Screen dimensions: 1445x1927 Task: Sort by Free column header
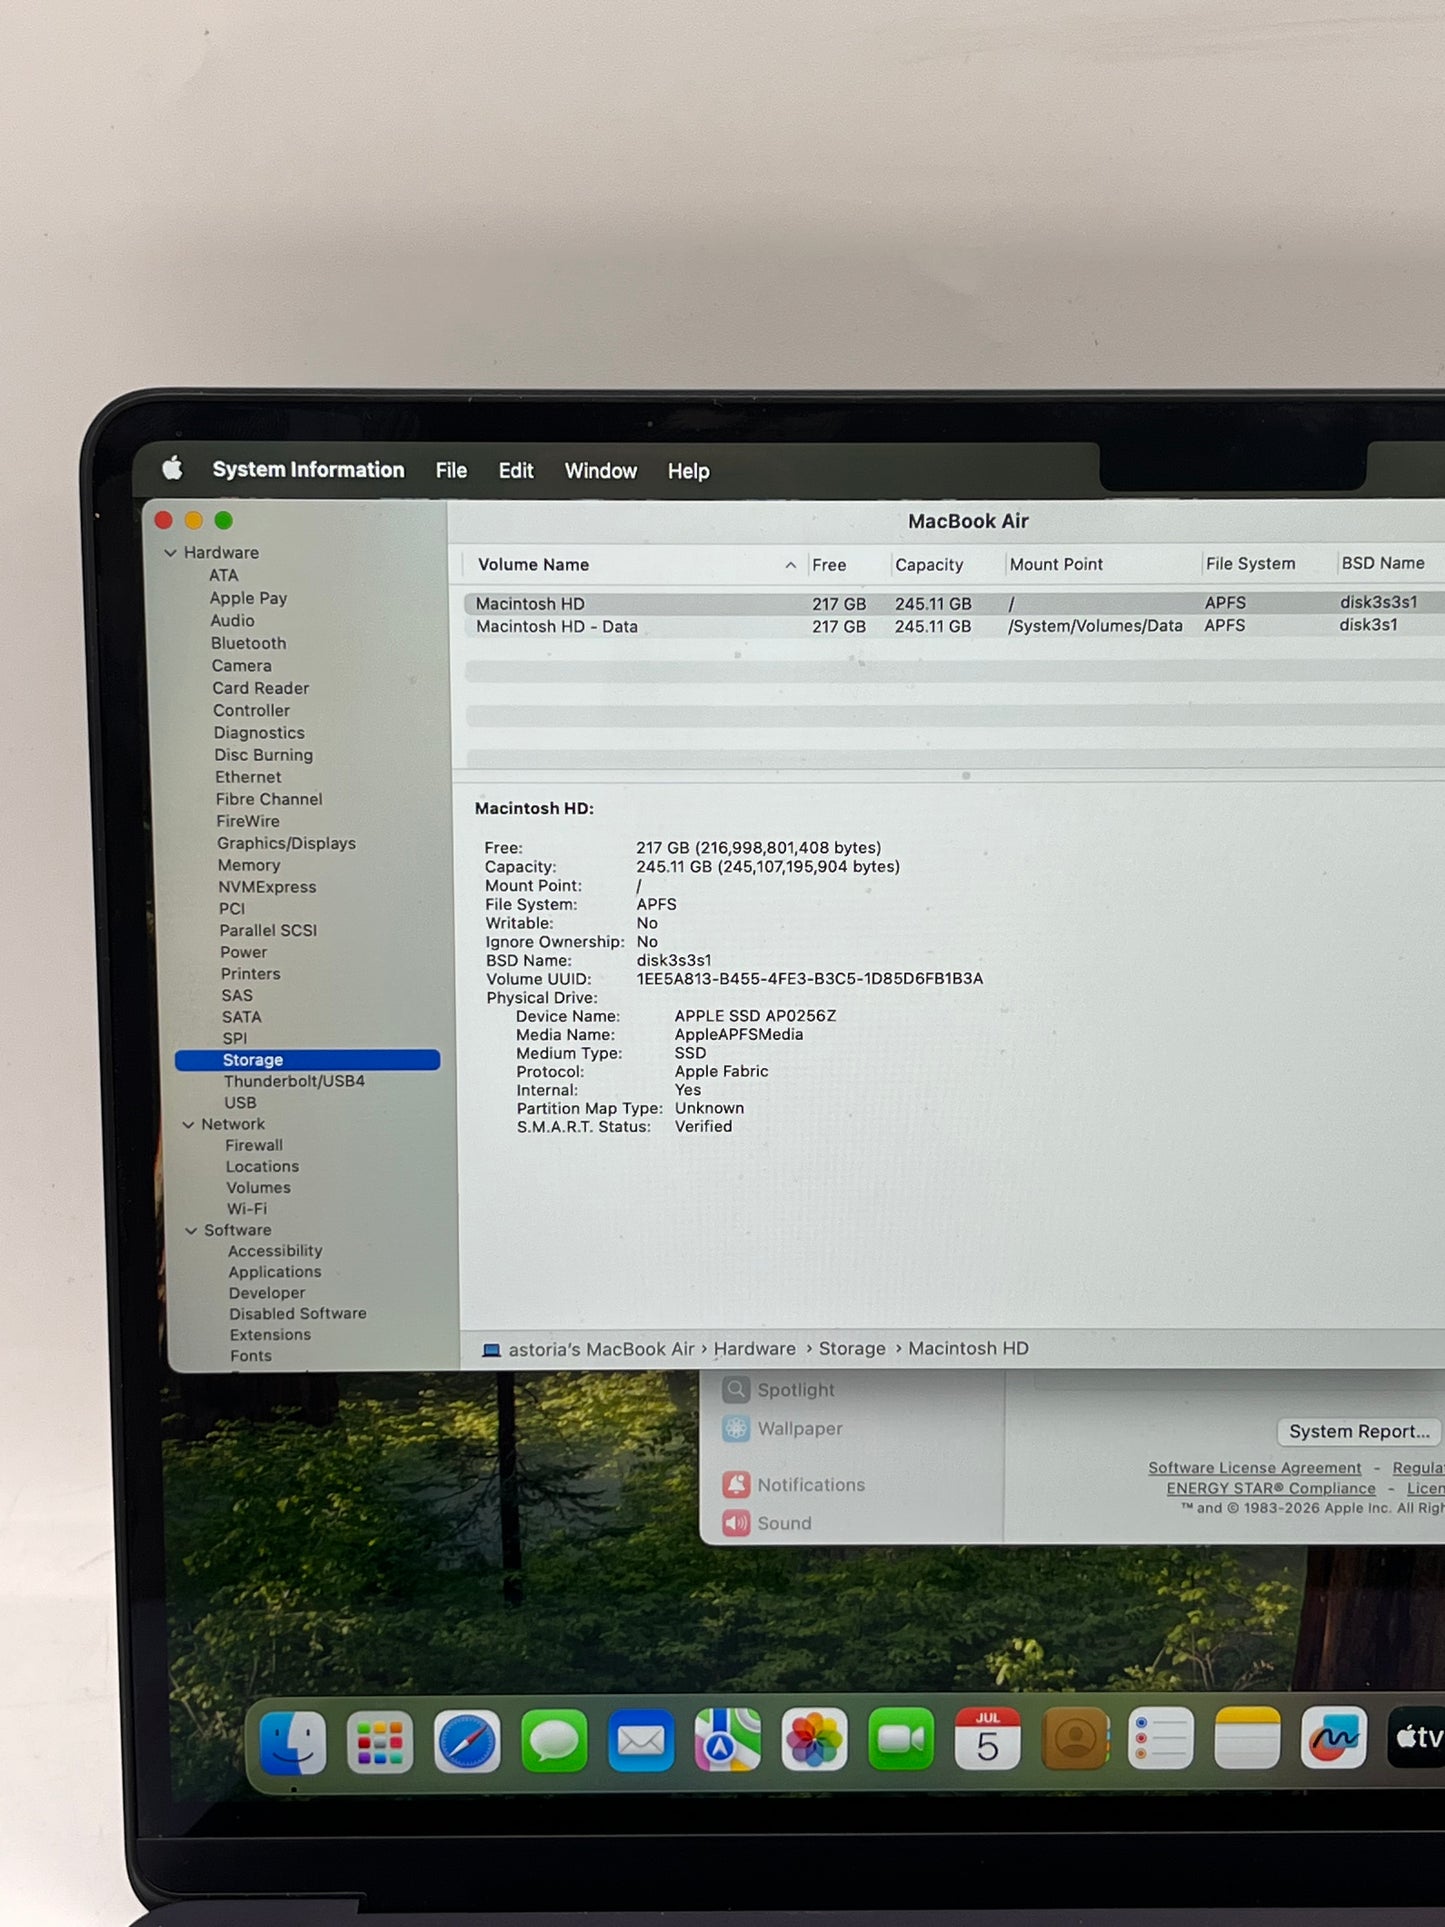click(829, 565)
